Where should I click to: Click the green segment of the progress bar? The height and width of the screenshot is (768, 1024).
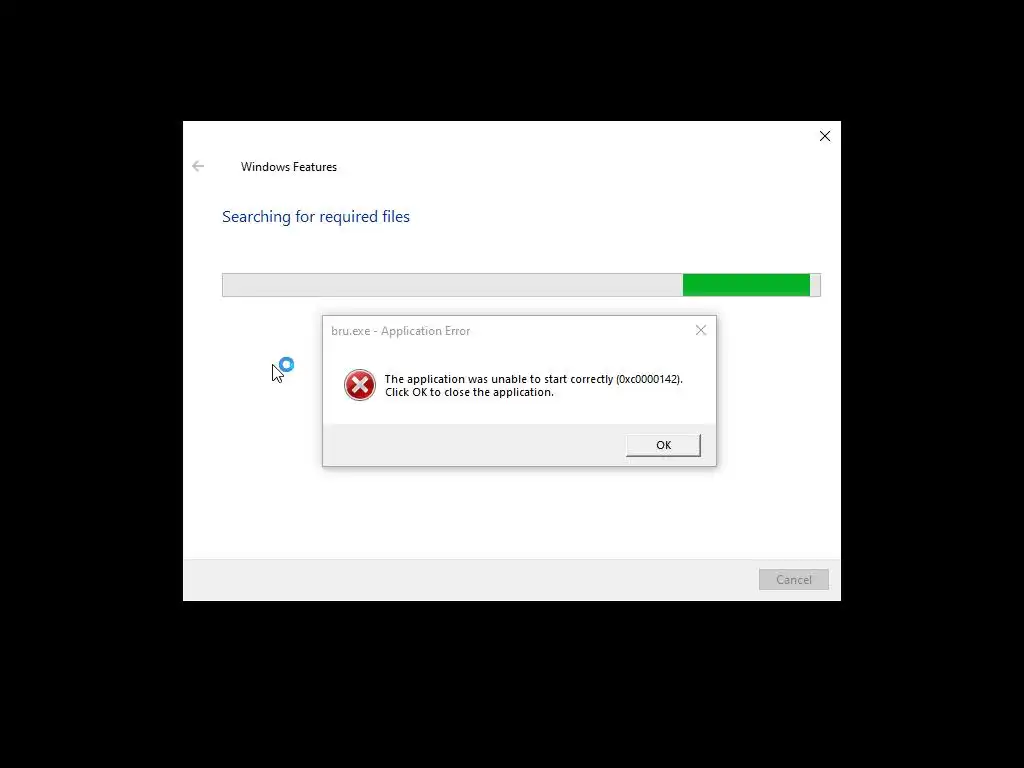coord(746,285)
